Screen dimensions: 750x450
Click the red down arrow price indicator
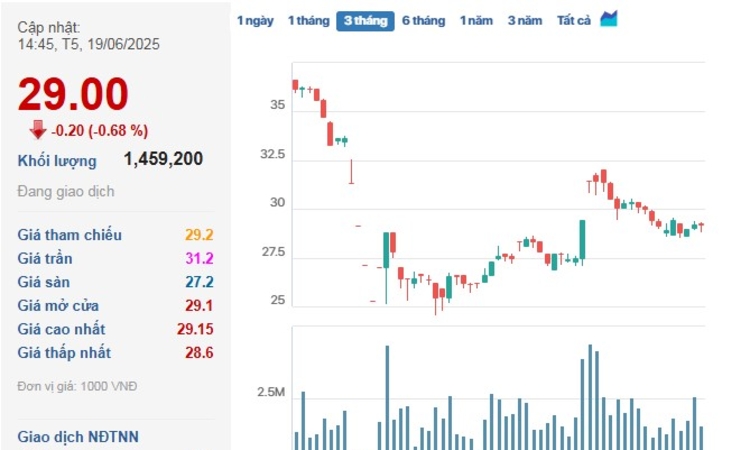[38, 129]
